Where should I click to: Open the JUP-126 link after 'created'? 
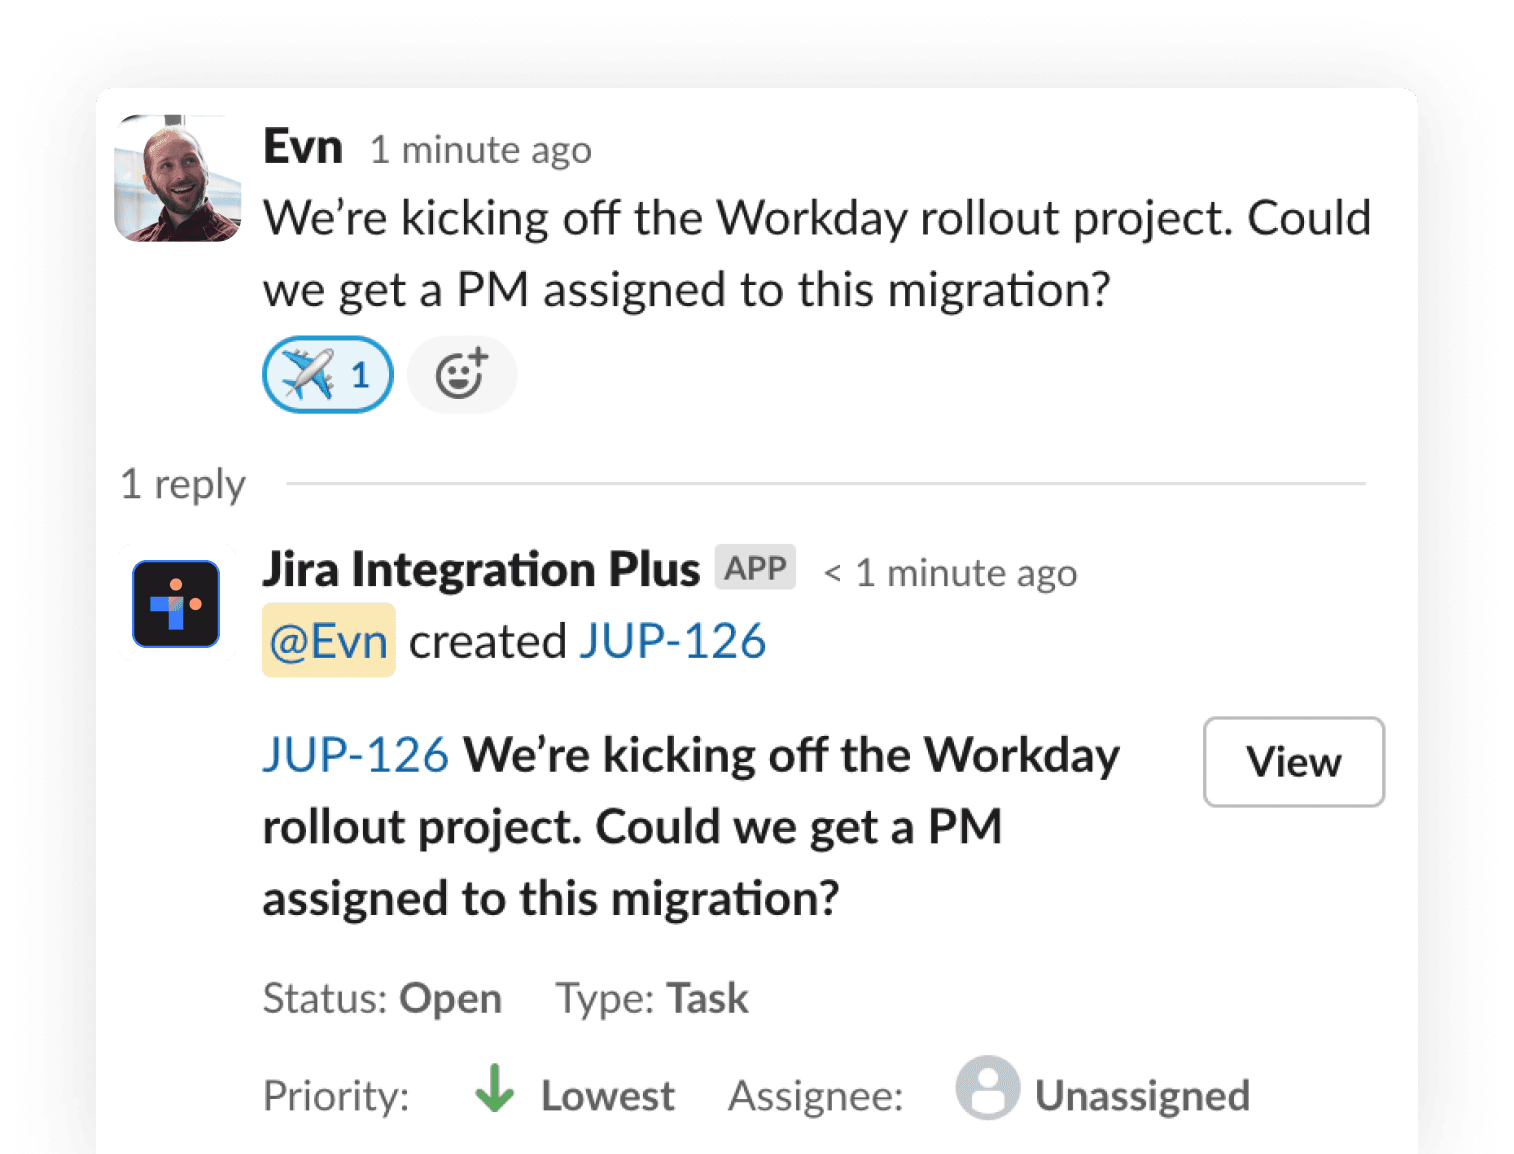point(673,641)
